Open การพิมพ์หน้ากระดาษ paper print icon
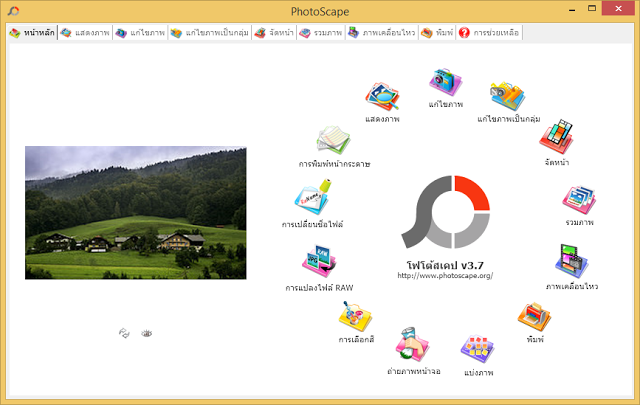 333,140
